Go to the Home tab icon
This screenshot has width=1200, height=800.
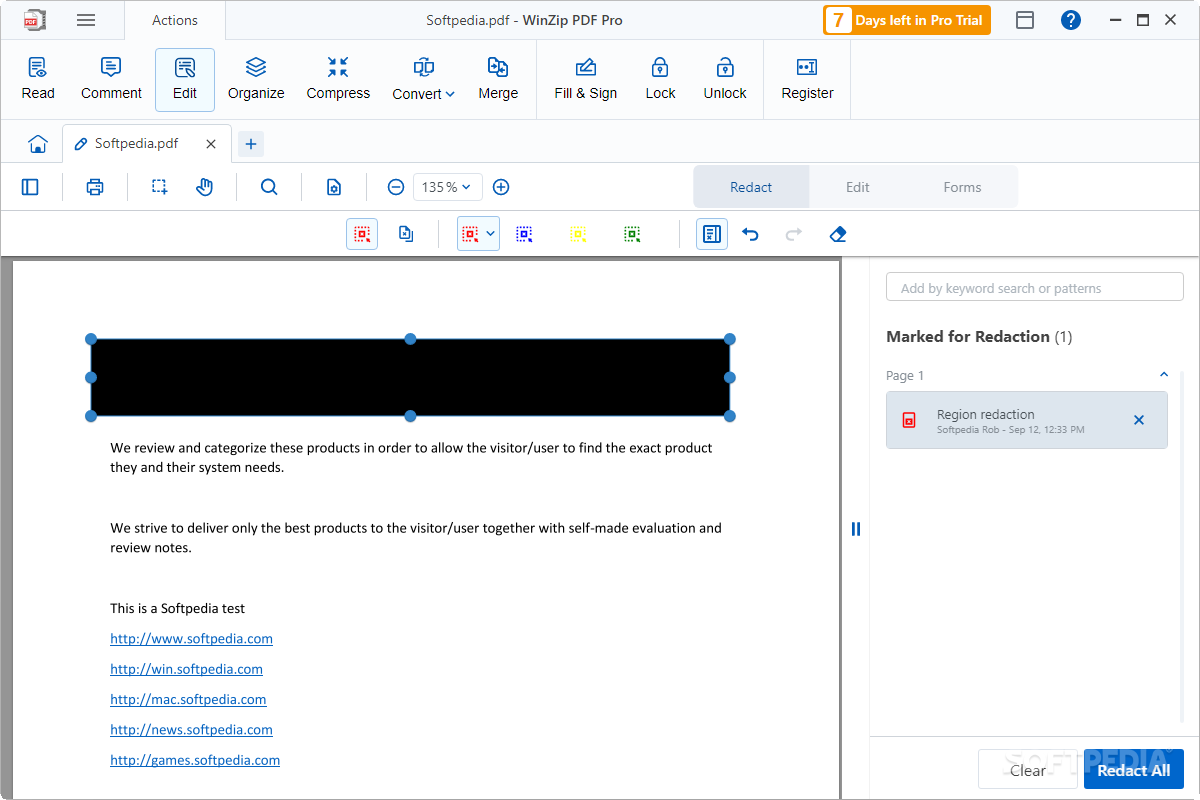tap(38, 144)
